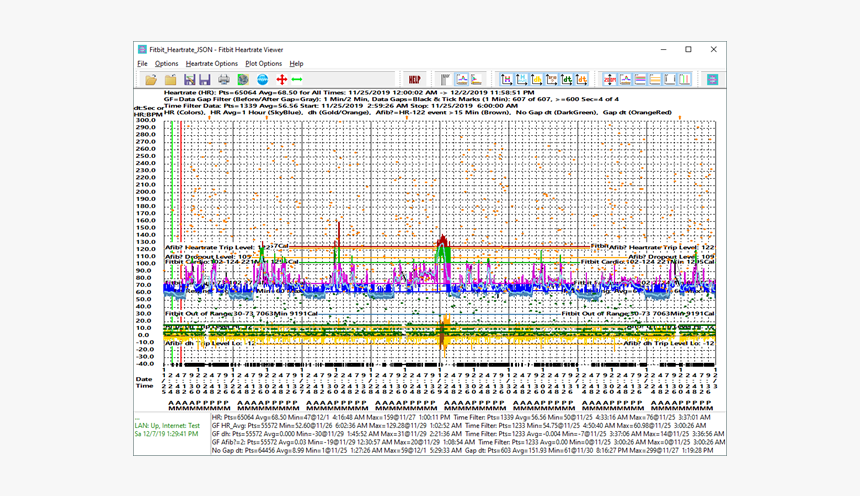This screenshot has height=496, width=860.
Task: Click the bell-curve icon next to ZOOM
Action: [x=625, y=80]
